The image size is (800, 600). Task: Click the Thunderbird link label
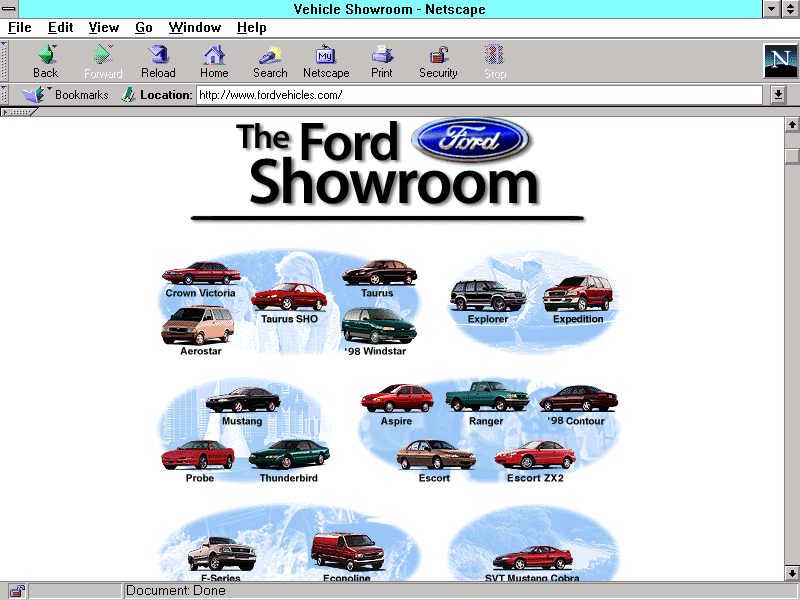pos(289,478)
